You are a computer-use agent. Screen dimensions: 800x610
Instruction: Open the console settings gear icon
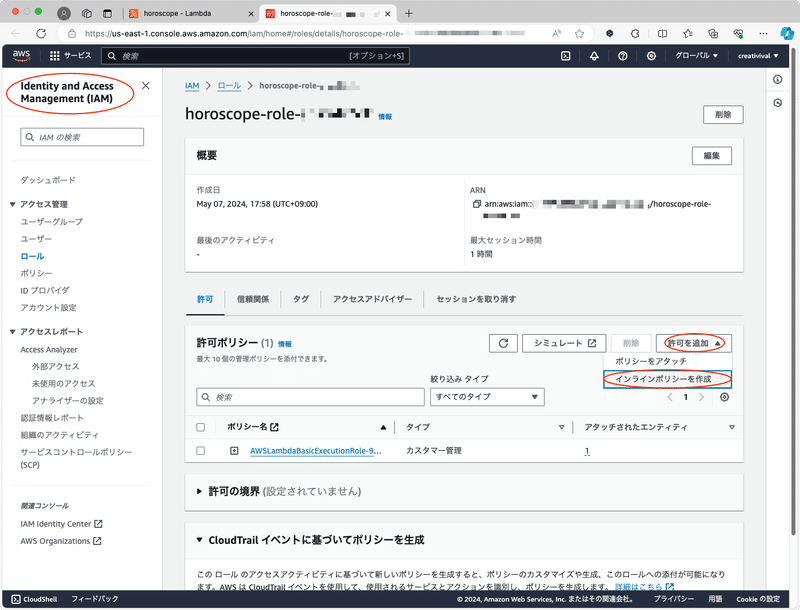(651, 56)
